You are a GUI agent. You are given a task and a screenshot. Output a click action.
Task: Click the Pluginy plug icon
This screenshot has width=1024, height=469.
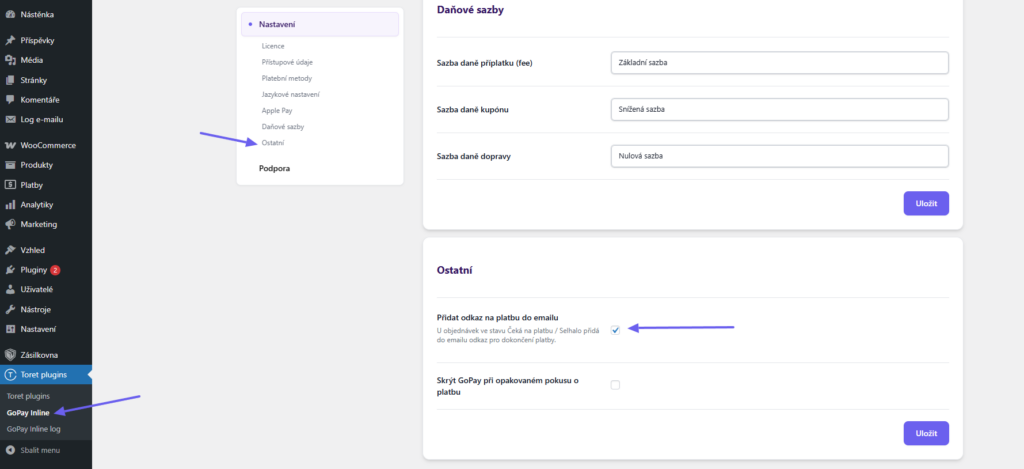(x=10, y=270)
